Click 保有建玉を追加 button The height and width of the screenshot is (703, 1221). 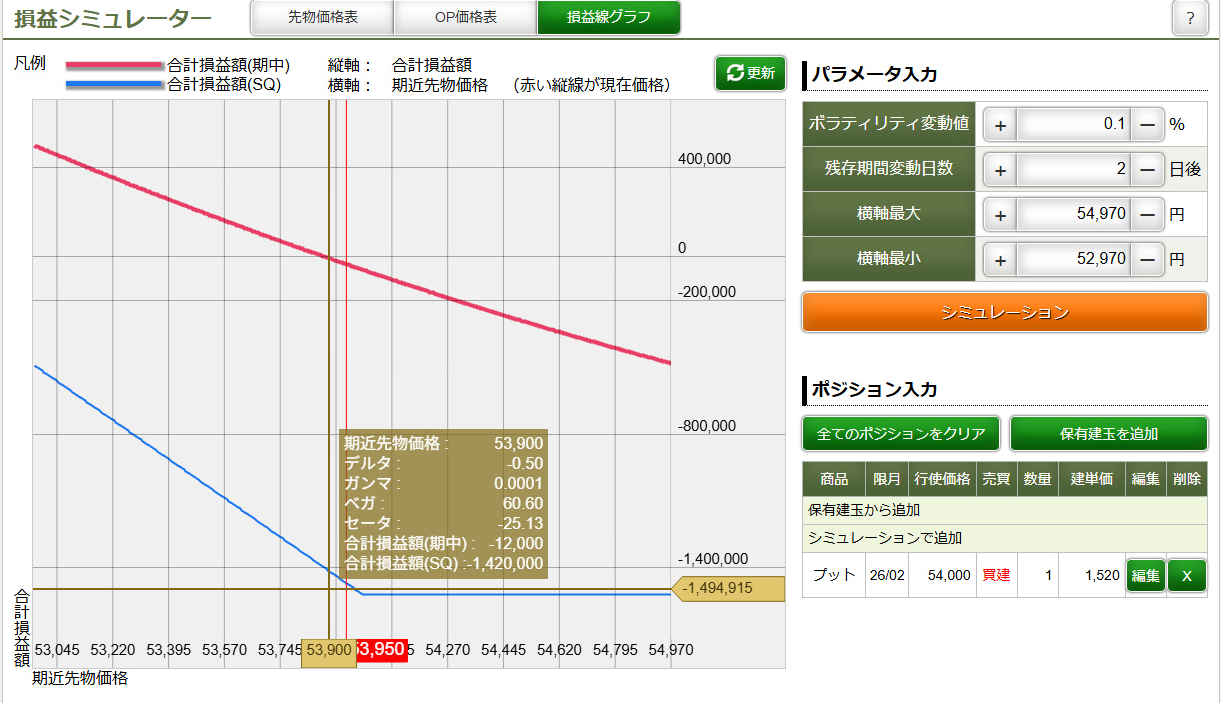pyautogui.click(x=1108, y=434)
